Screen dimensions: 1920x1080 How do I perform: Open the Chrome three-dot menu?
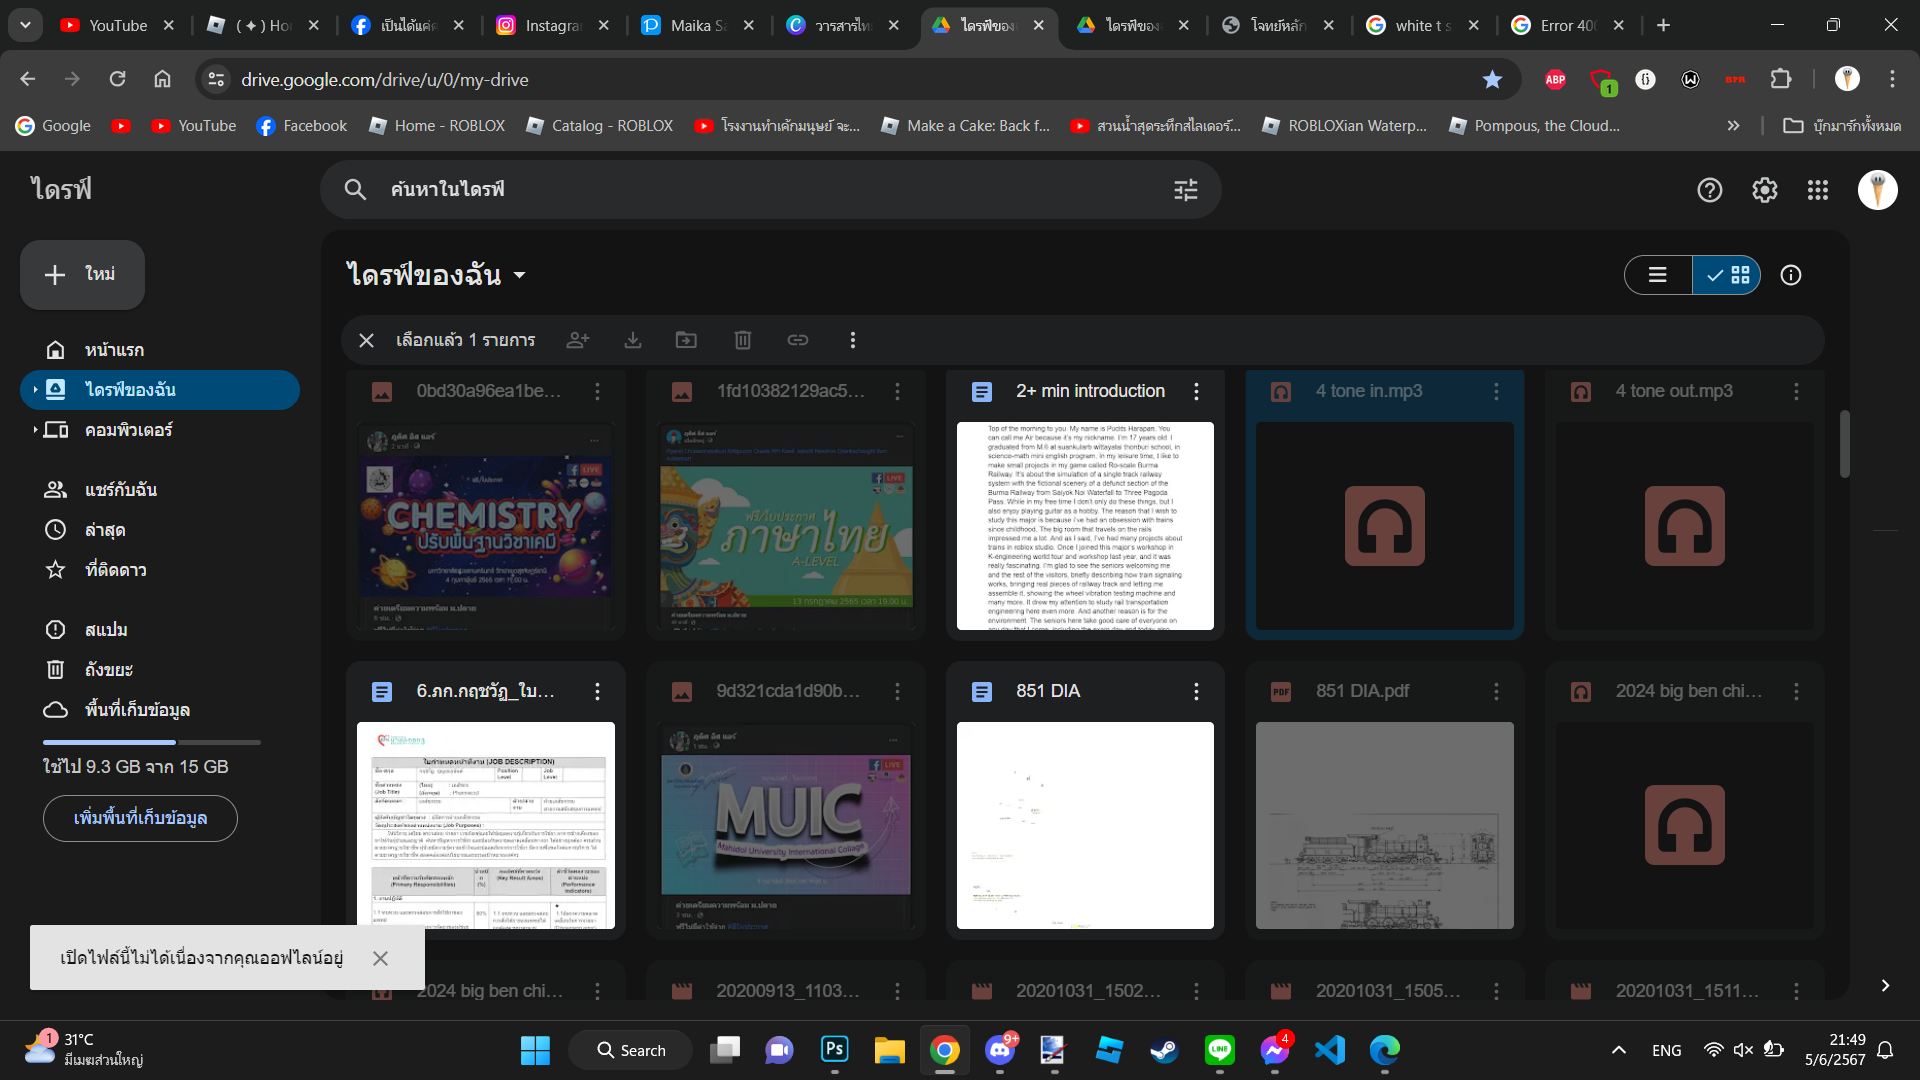coord(1892,79)
